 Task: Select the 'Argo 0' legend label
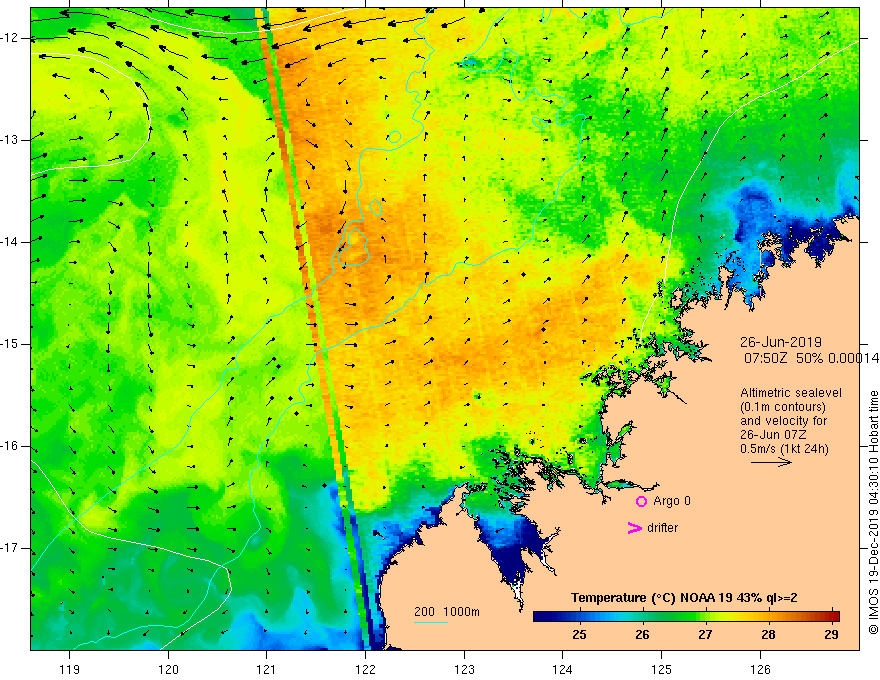point(672,500)
